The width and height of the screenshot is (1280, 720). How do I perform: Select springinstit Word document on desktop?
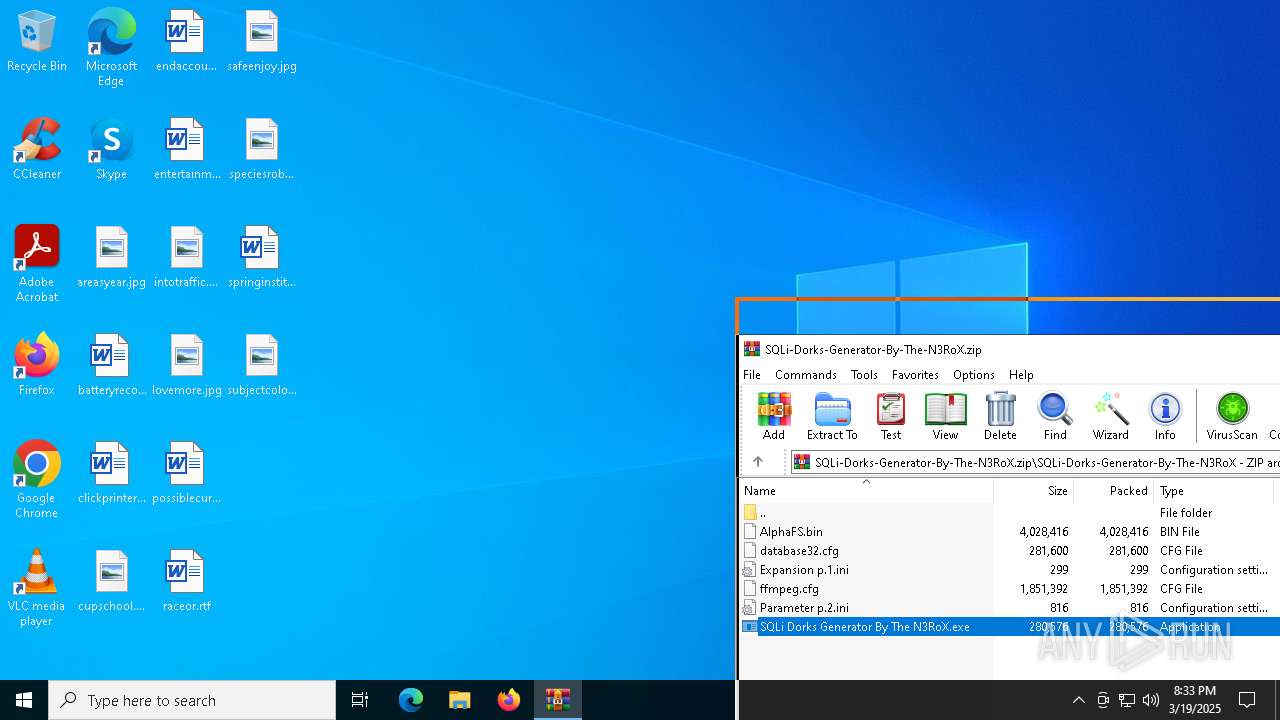pos(262,257)
